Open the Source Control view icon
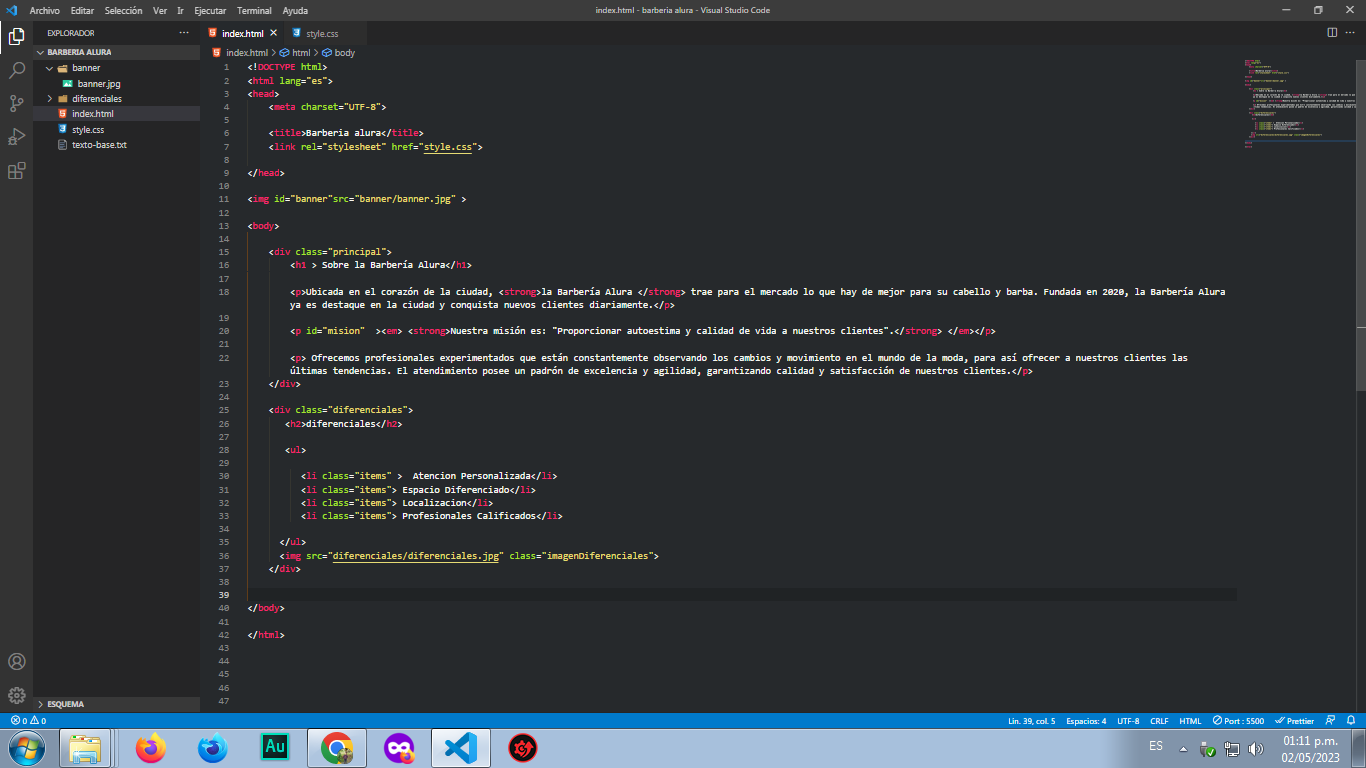 (x=16, y=103)
